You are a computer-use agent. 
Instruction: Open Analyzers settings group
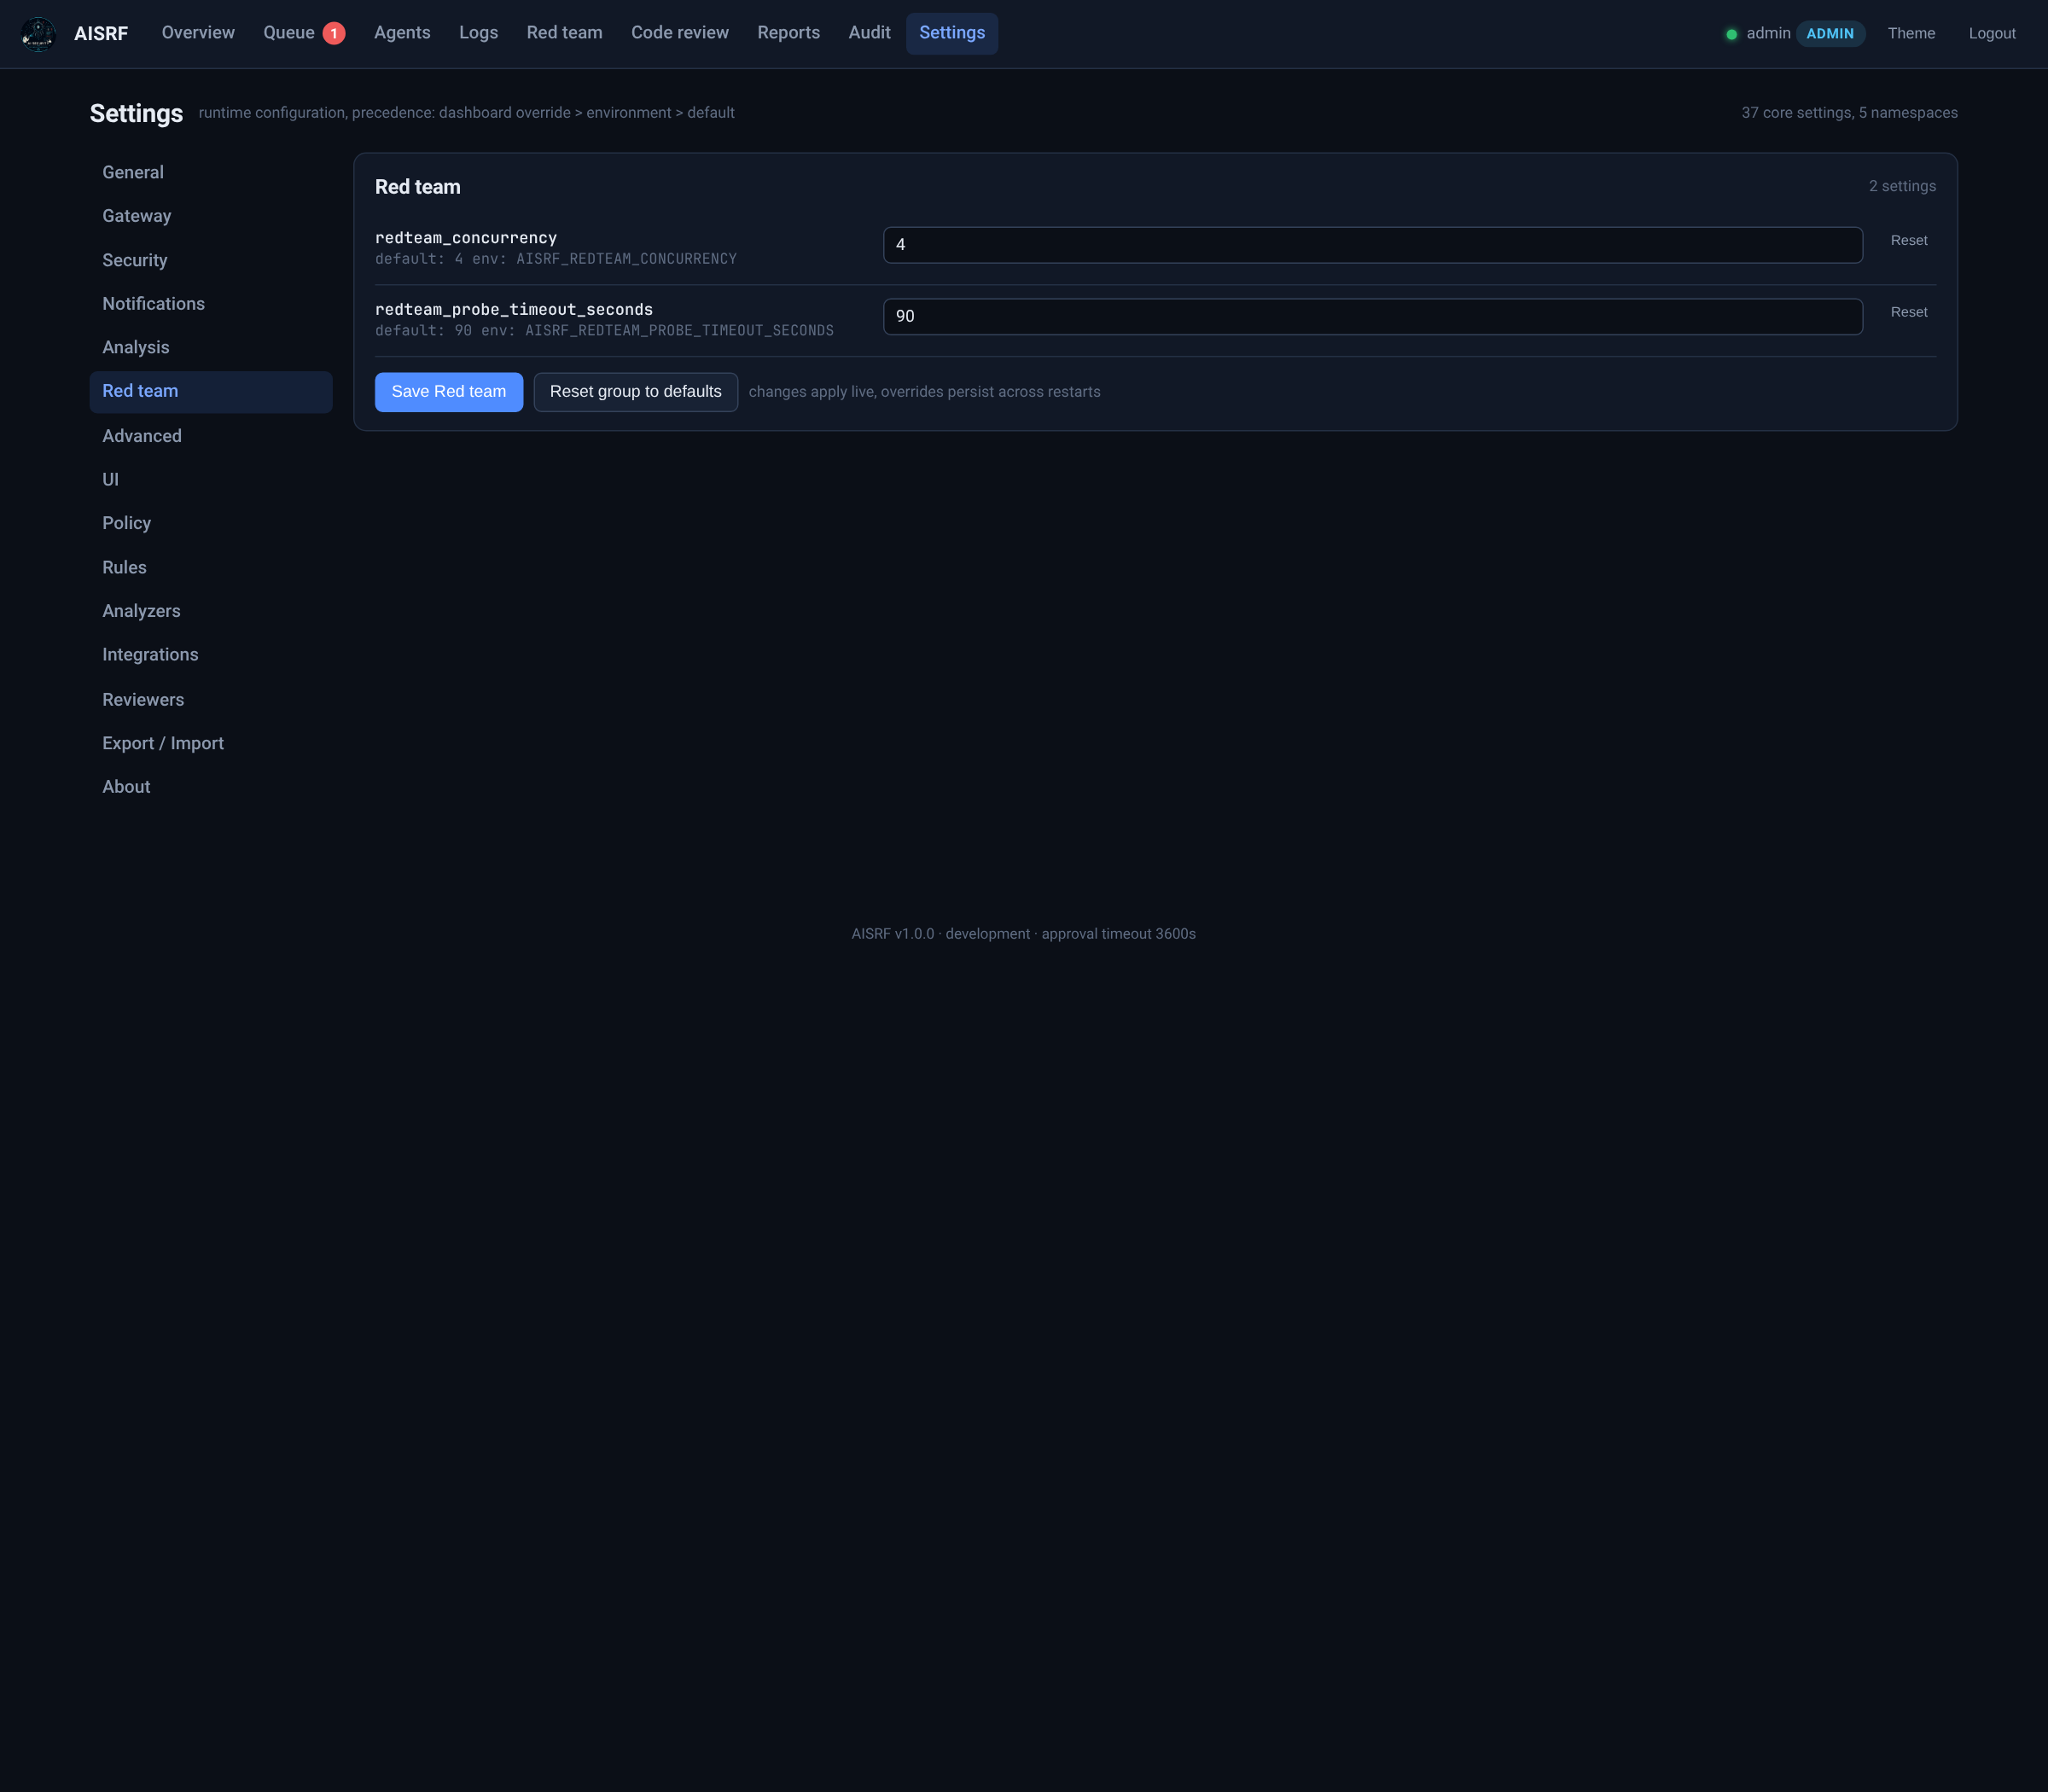pyautogui.click(x=211, y=611)
